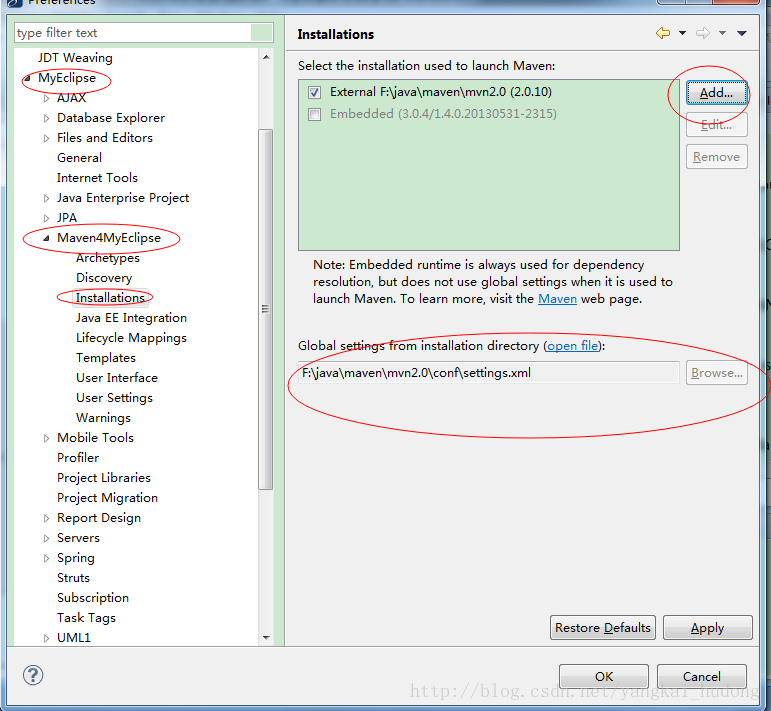Open the Archetypes preferences page
Viewport: 771px width, 711px height.
(x=108, y=258)
